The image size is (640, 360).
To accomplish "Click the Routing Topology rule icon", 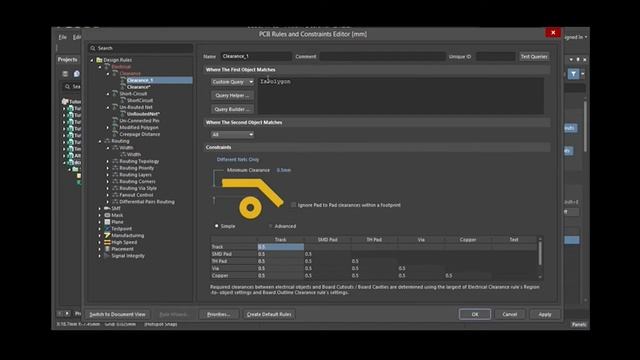I will [x=115, y=161].
